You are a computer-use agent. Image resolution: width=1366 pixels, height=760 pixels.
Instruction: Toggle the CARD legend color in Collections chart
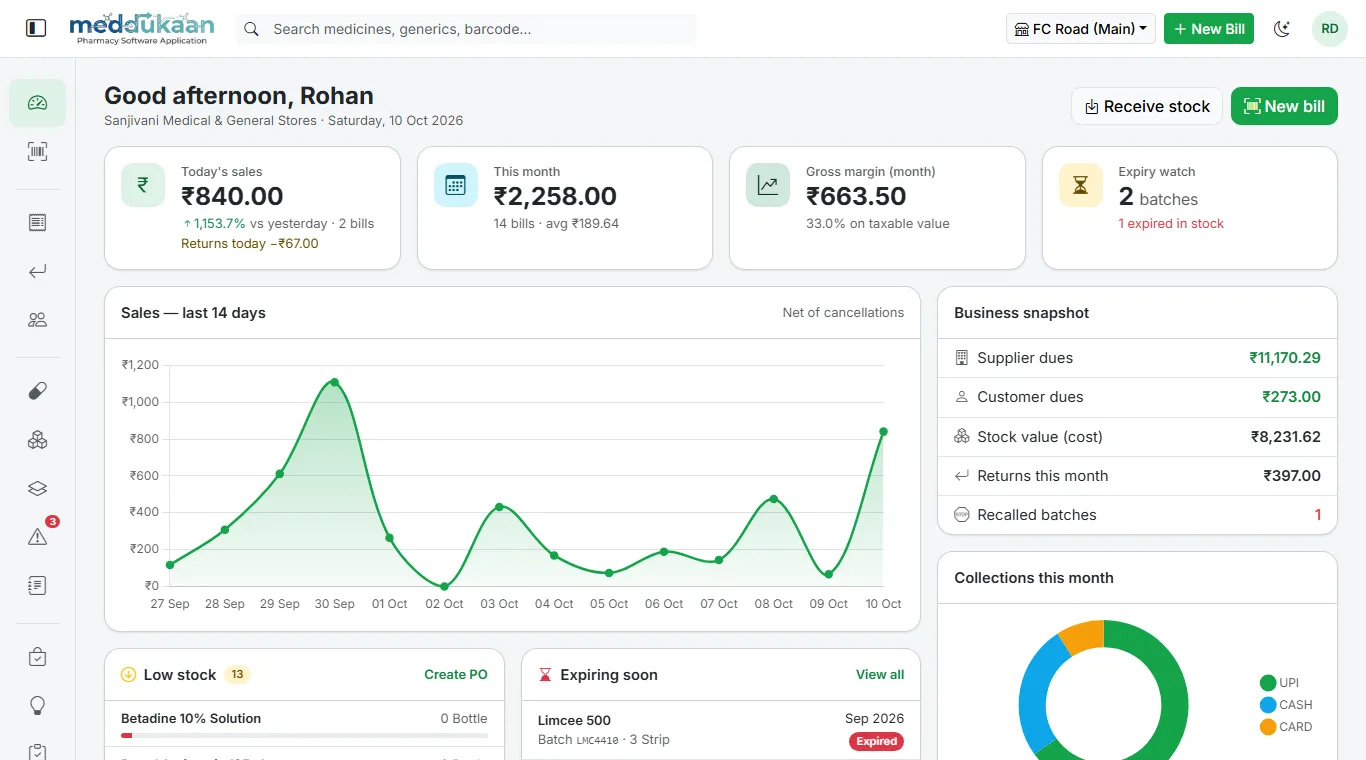(1268, 727)
